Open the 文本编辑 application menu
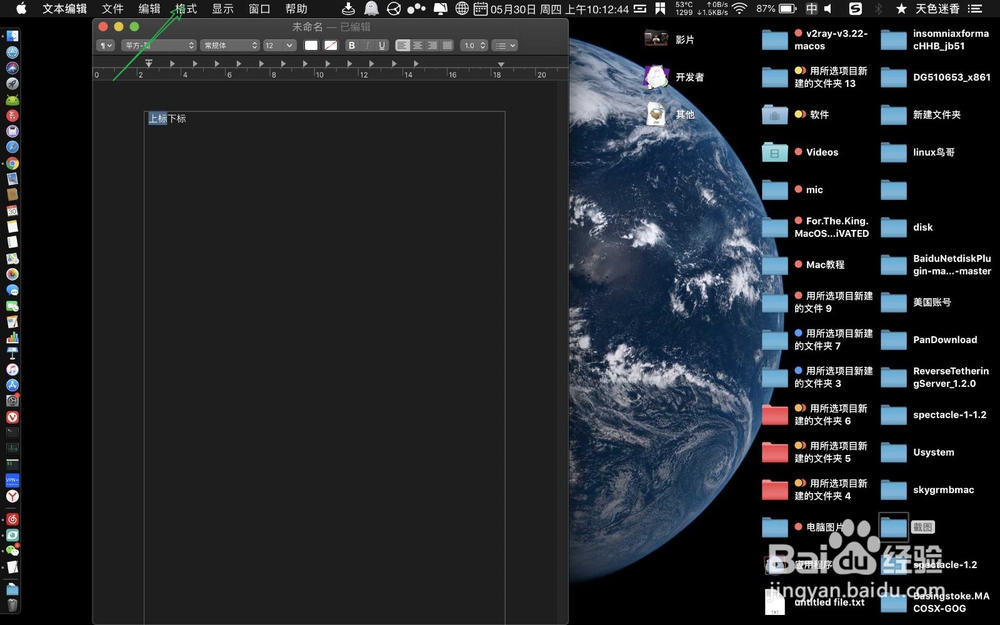Screen dimensions: 1000x625 point(64,8)
